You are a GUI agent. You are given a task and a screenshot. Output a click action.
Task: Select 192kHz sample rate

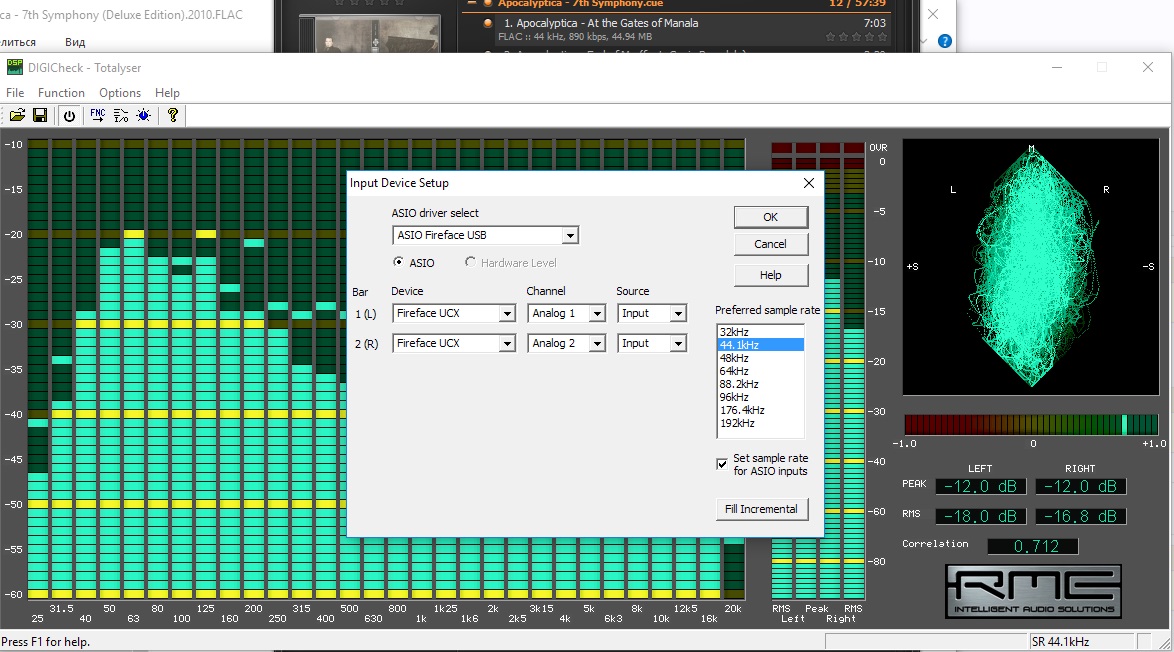coord(761,423)
